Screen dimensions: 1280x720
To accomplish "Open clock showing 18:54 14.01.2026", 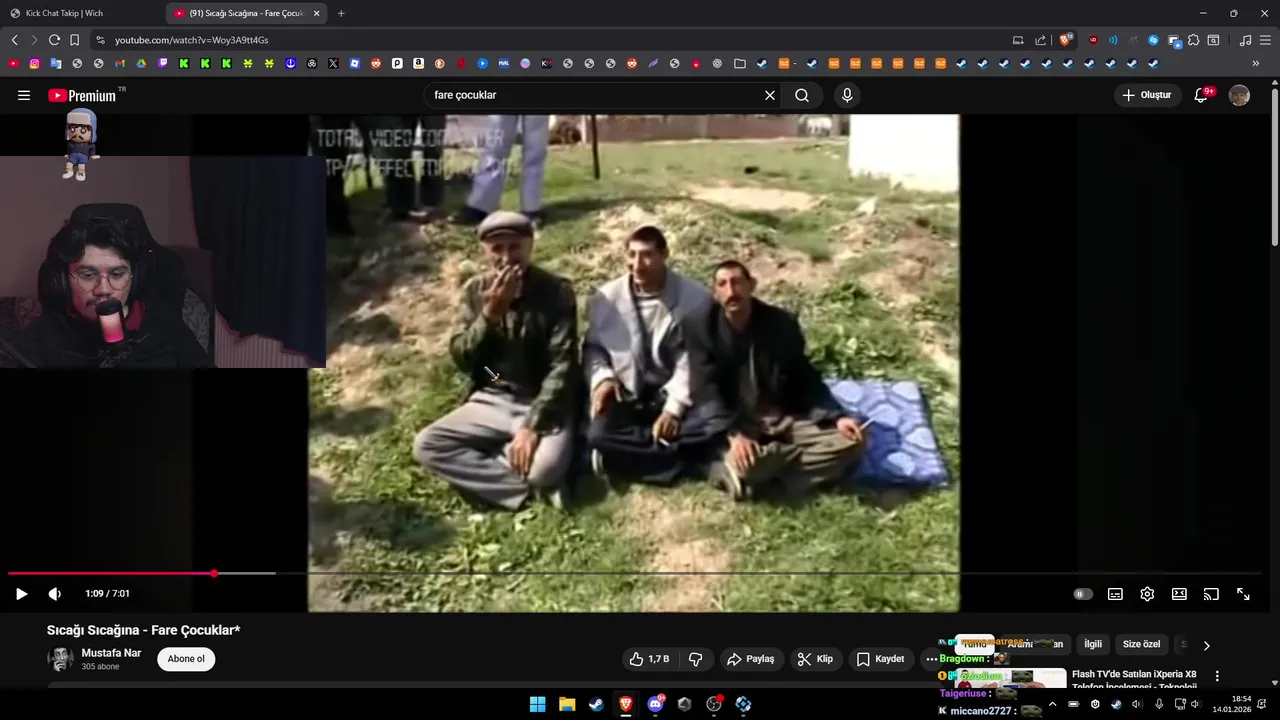I will 1232,704.
